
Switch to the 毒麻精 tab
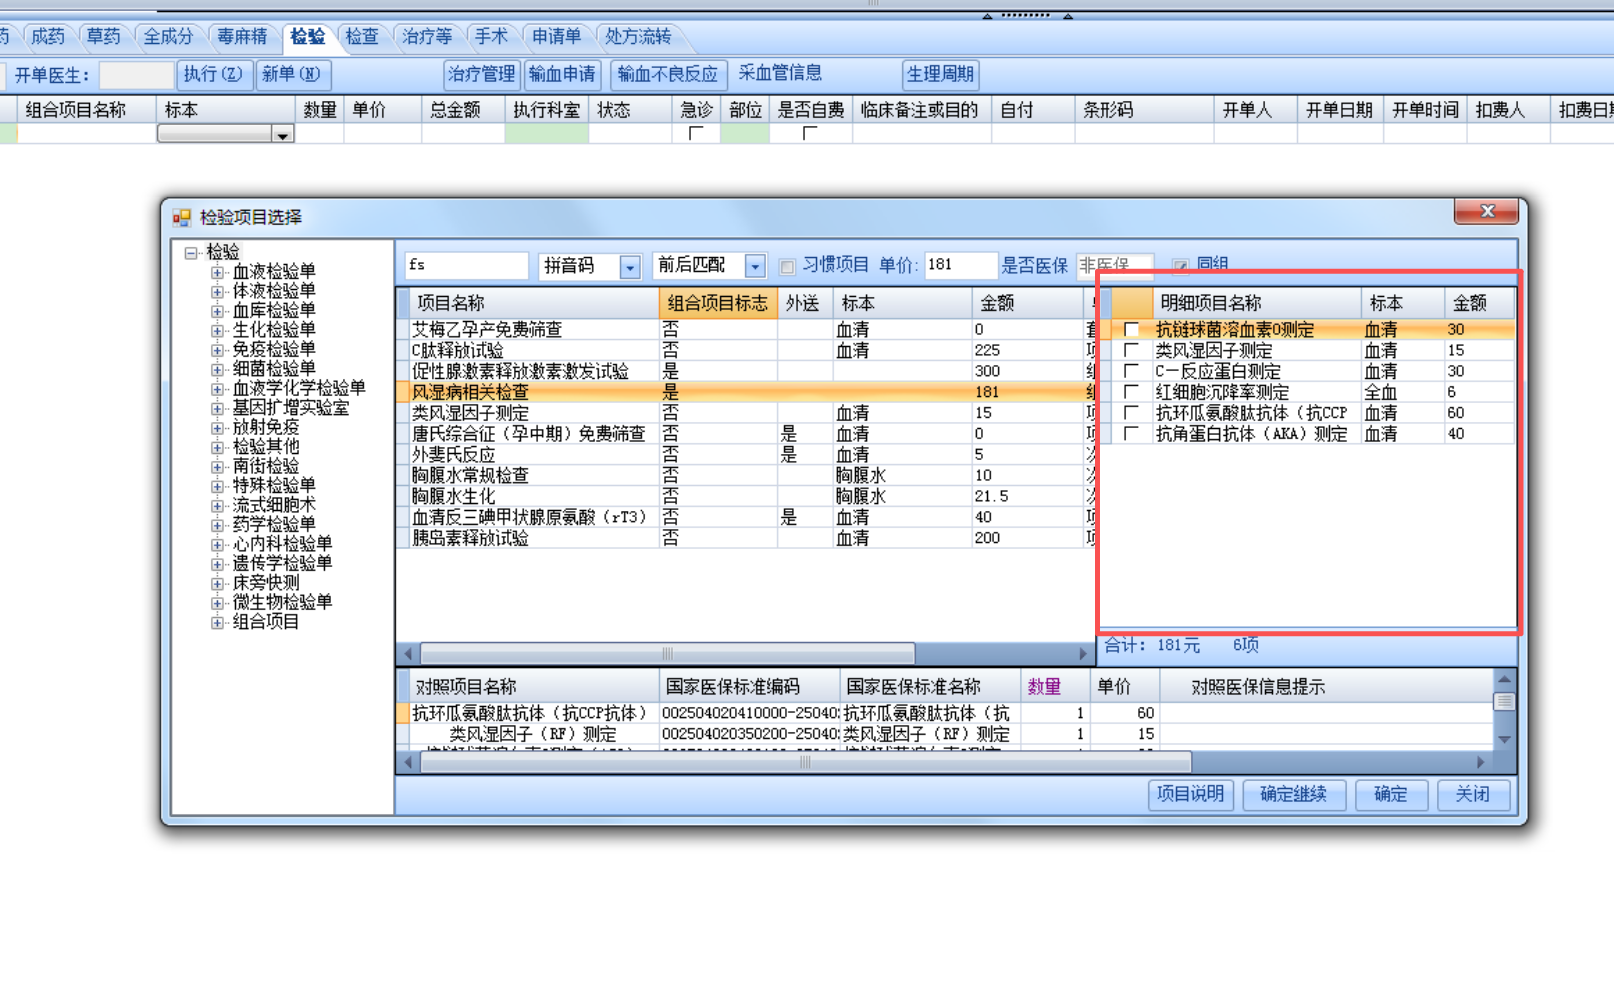242,37
